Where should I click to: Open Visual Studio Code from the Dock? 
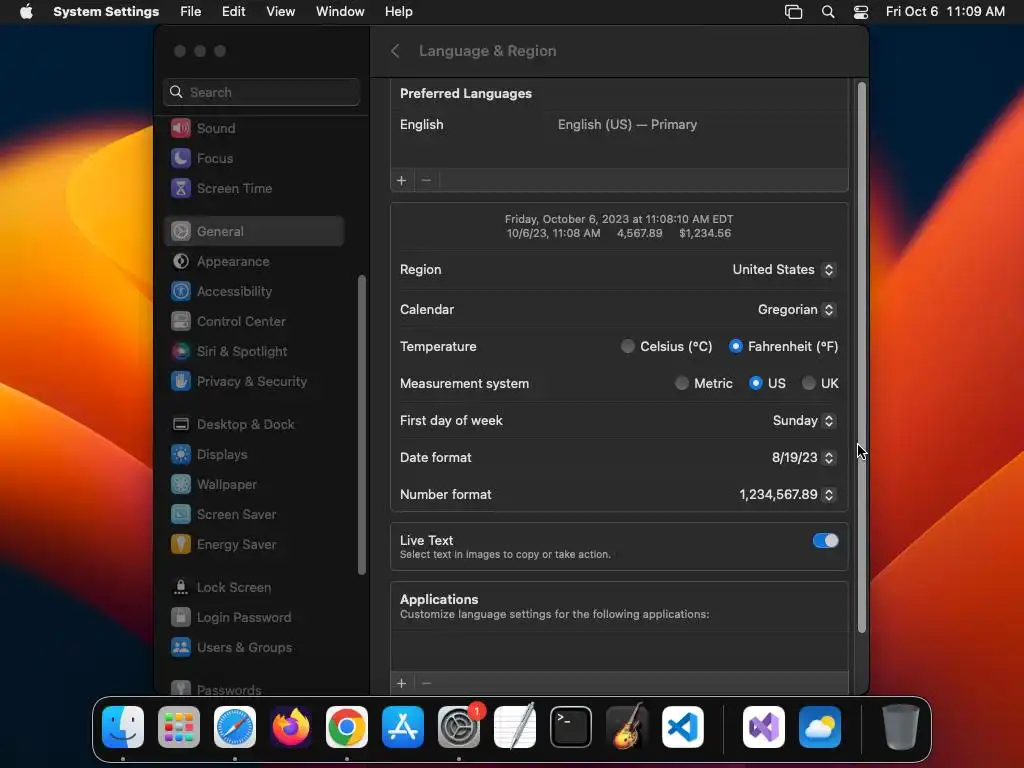pyautogui.click(x=683, y=727)
